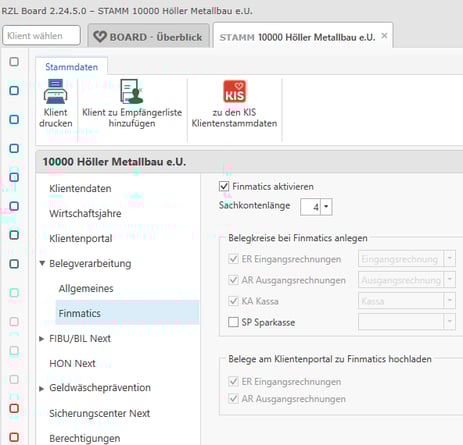Toggle the Finmatics aktivieren checkbox
The image size is (463, 445).
coord(224,186)
